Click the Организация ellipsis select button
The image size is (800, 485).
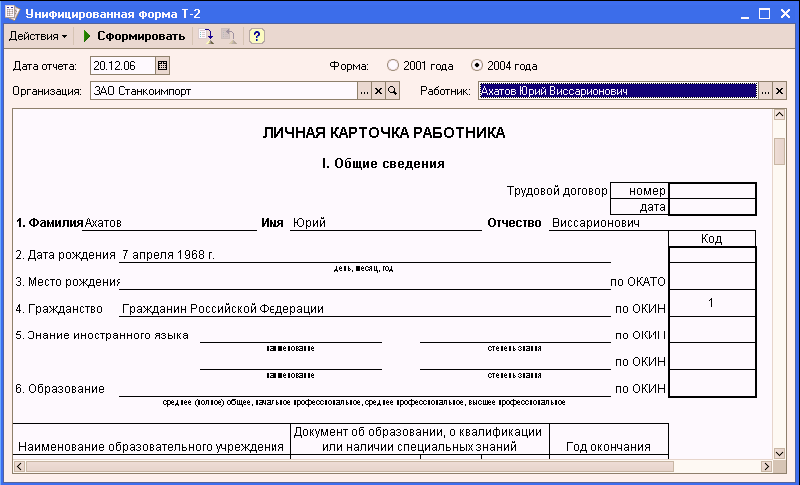coord(364,91)
